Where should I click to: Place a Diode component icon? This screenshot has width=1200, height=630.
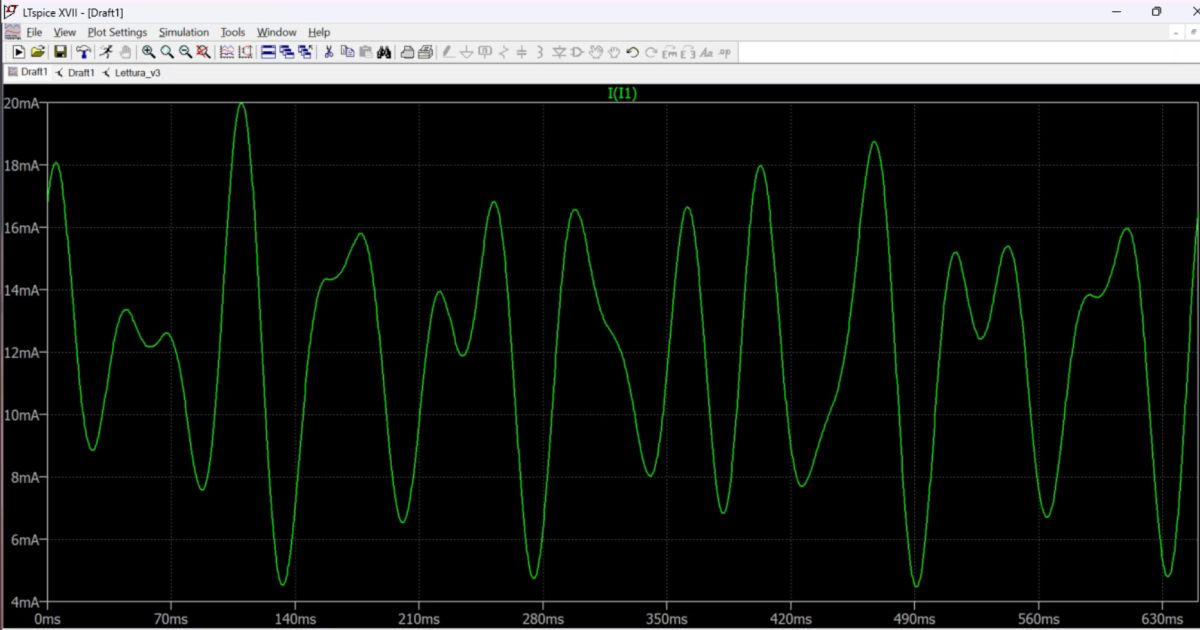click(x=559, y=51)
